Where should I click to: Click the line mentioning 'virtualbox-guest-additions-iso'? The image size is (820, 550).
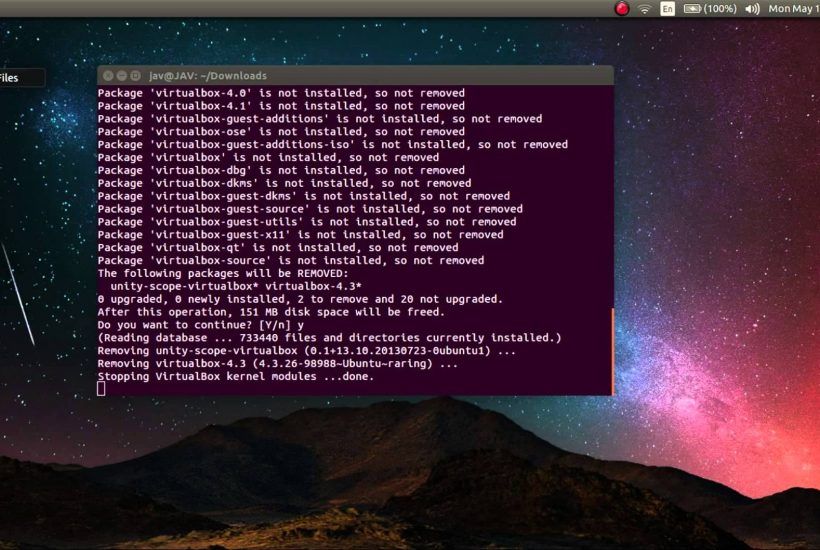point(333,144)
